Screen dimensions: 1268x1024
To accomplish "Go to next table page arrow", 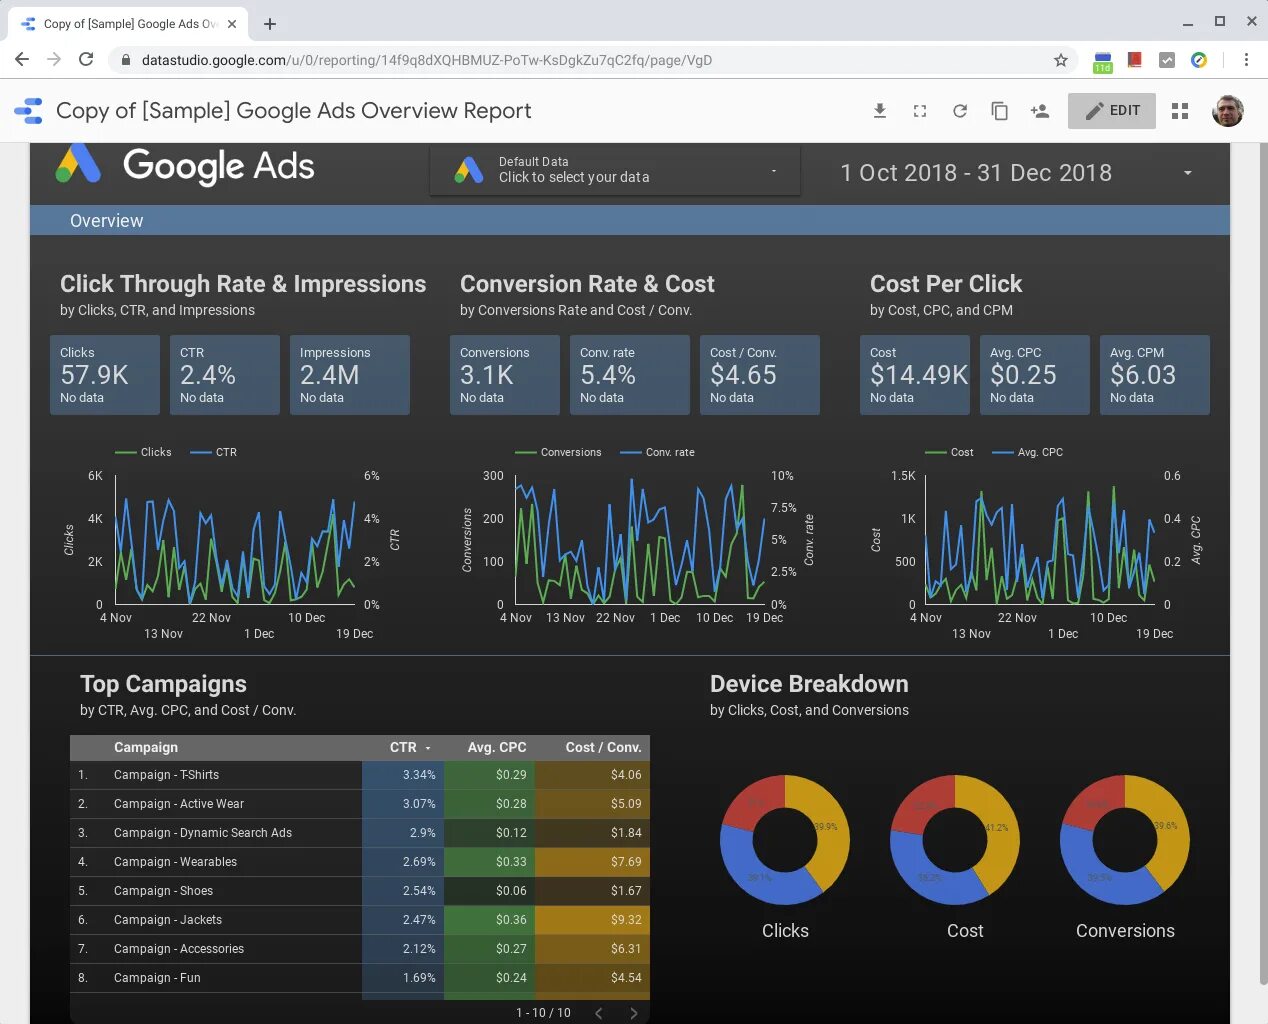I will coord(633,1013).
